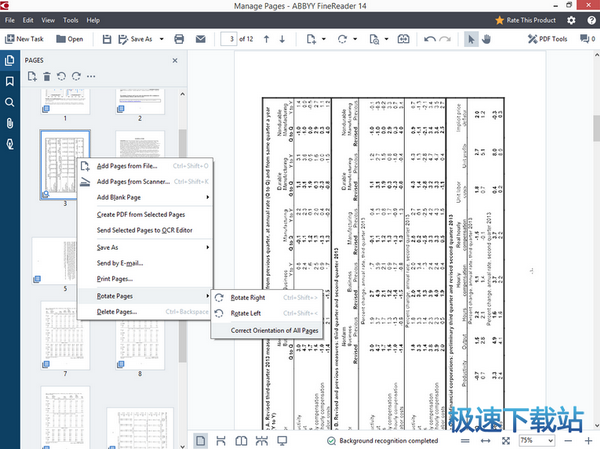600x449 pixels.
Task: Expand Add Blank Page submenu
Action: point(145,197)
